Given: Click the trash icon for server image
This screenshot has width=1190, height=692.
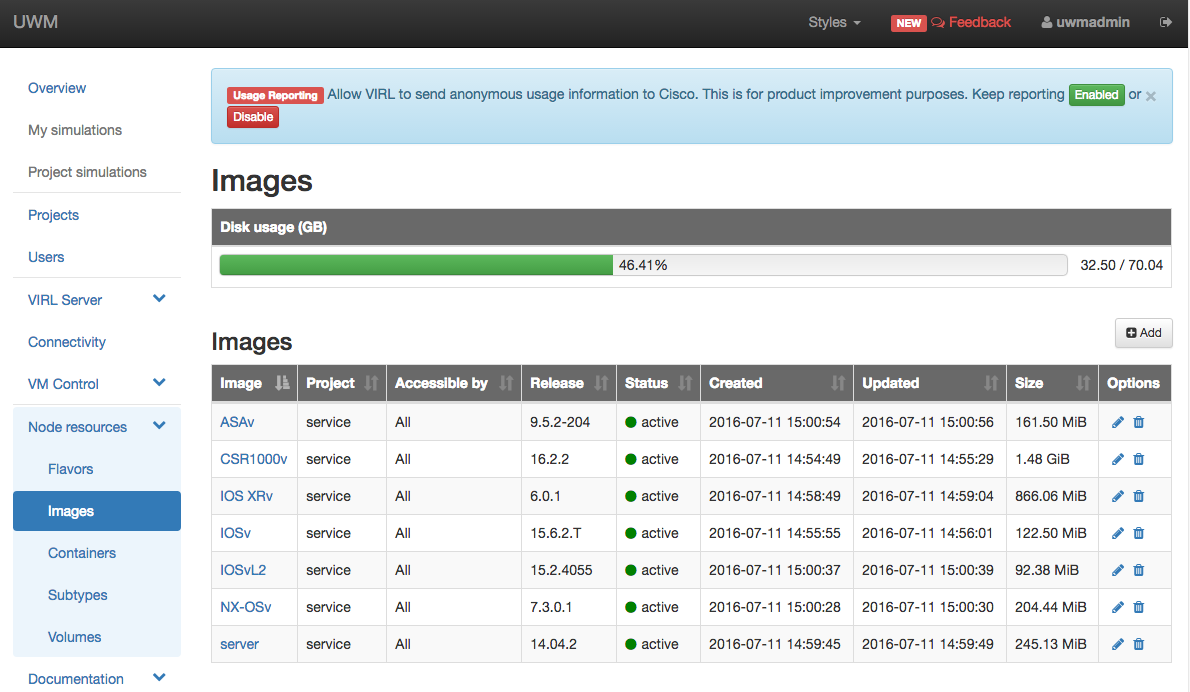Looking at the screenshot, I should pyautogui.click(x=1138, y=644).
